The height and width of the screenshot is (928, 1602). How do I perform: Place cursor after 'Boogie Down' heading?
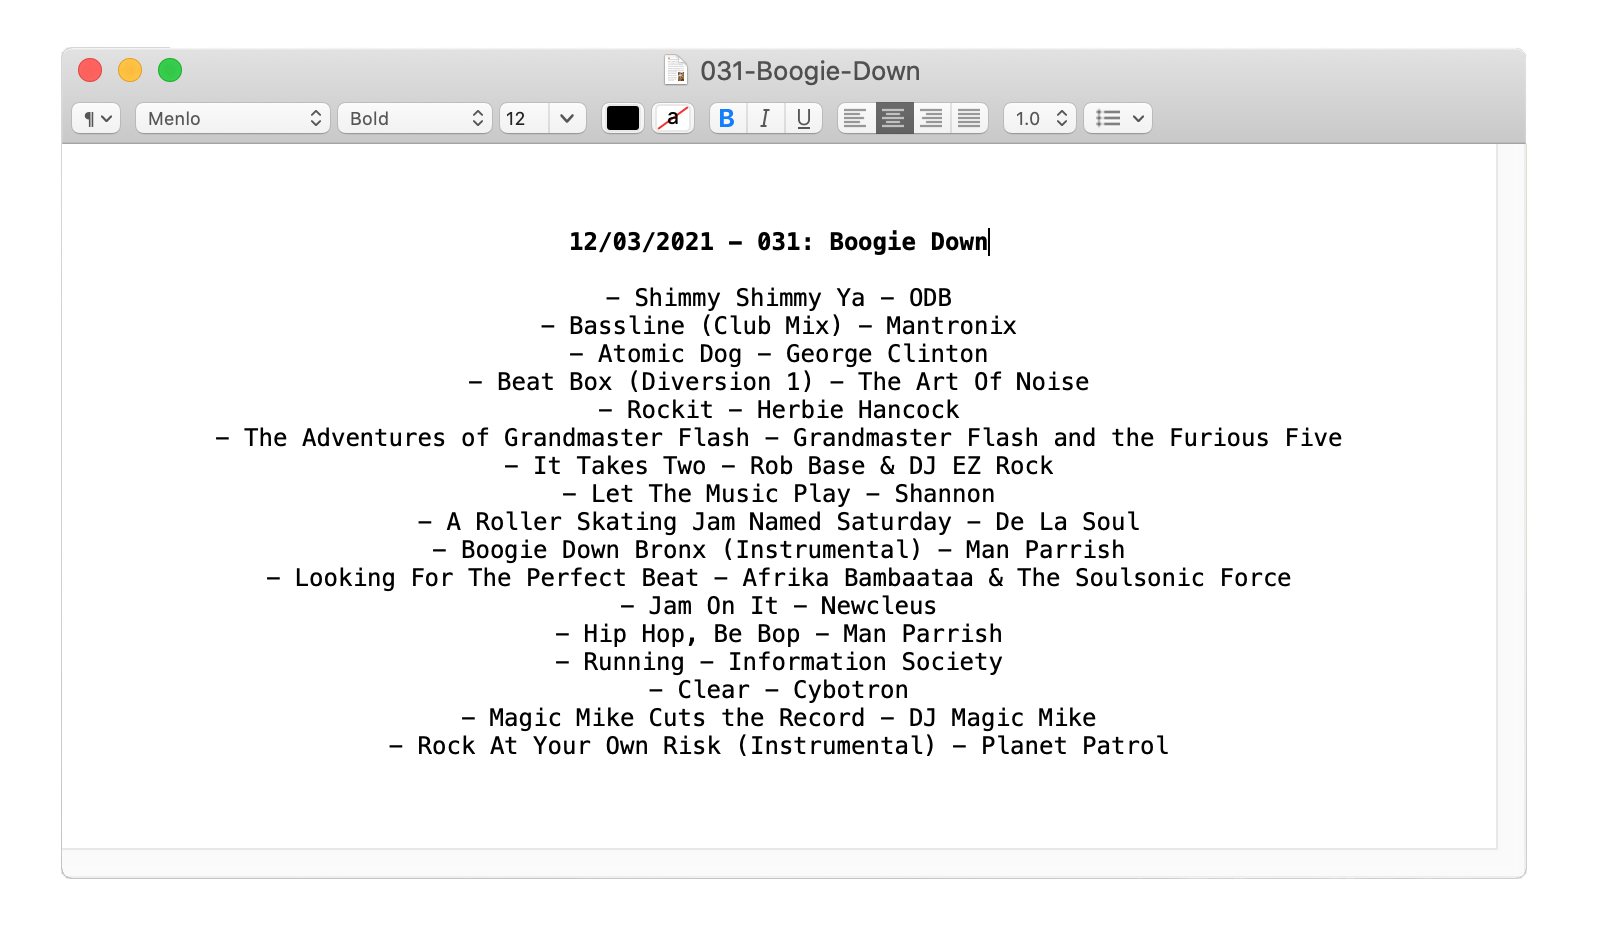click(x=988, y=241)
